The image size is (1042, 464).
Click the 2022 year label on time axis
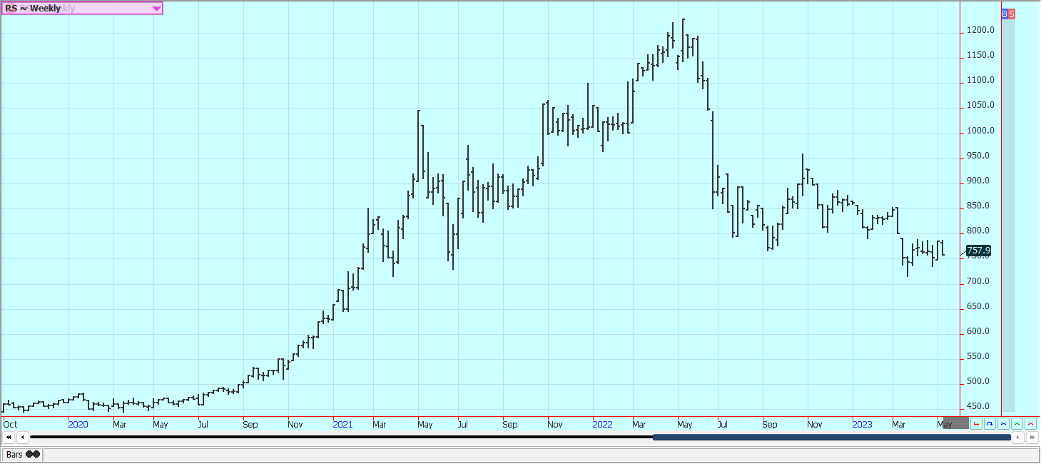pyautogui.click(x=603, y=424)
